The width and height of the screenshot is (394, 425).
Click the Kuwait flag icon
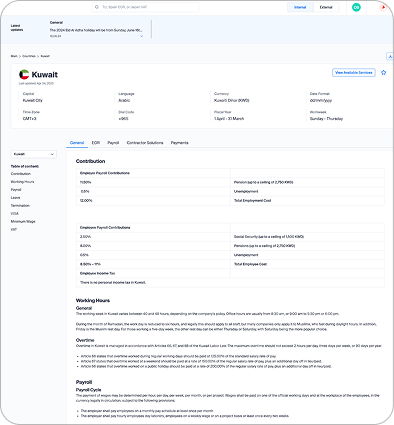pyautogui.click(x=24, y=74)
